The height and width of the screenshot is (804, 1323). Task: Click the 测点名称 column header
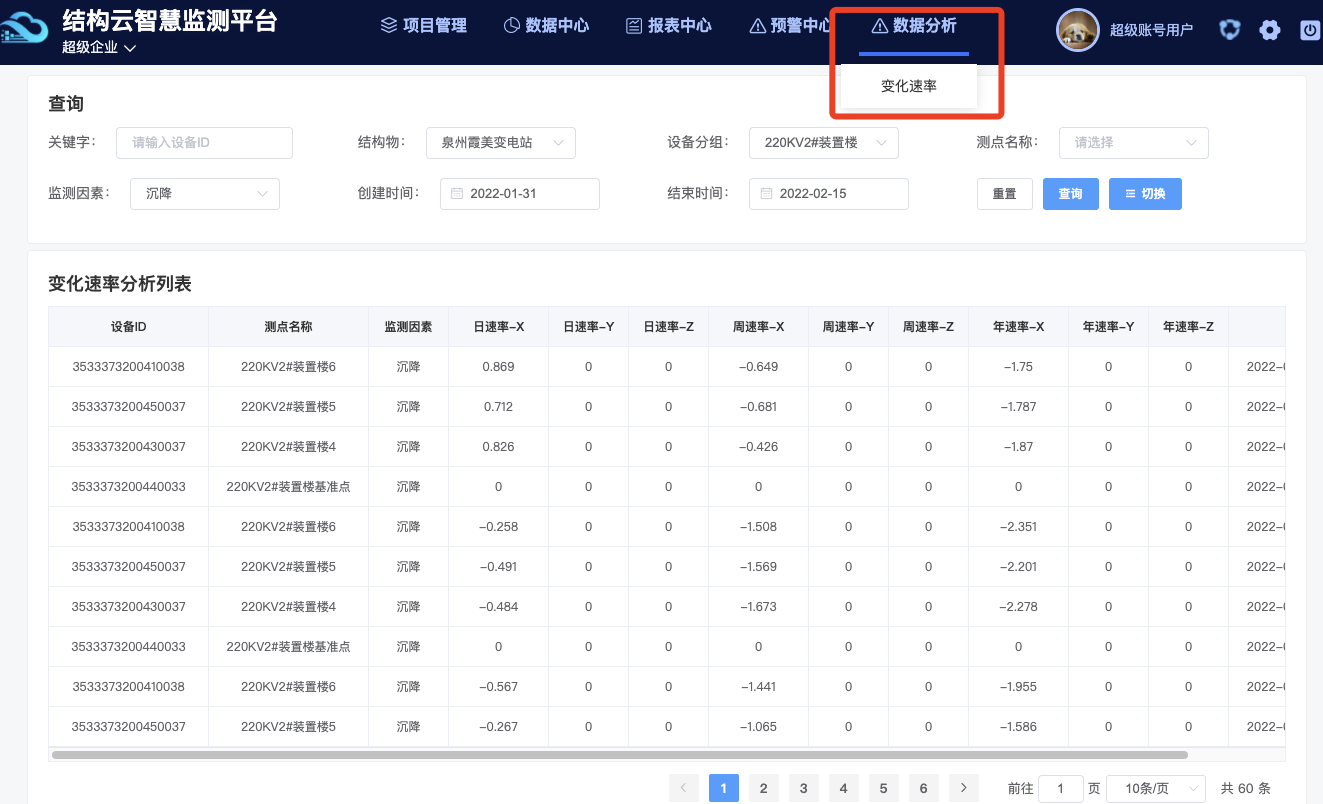click(x=288, y=327)
